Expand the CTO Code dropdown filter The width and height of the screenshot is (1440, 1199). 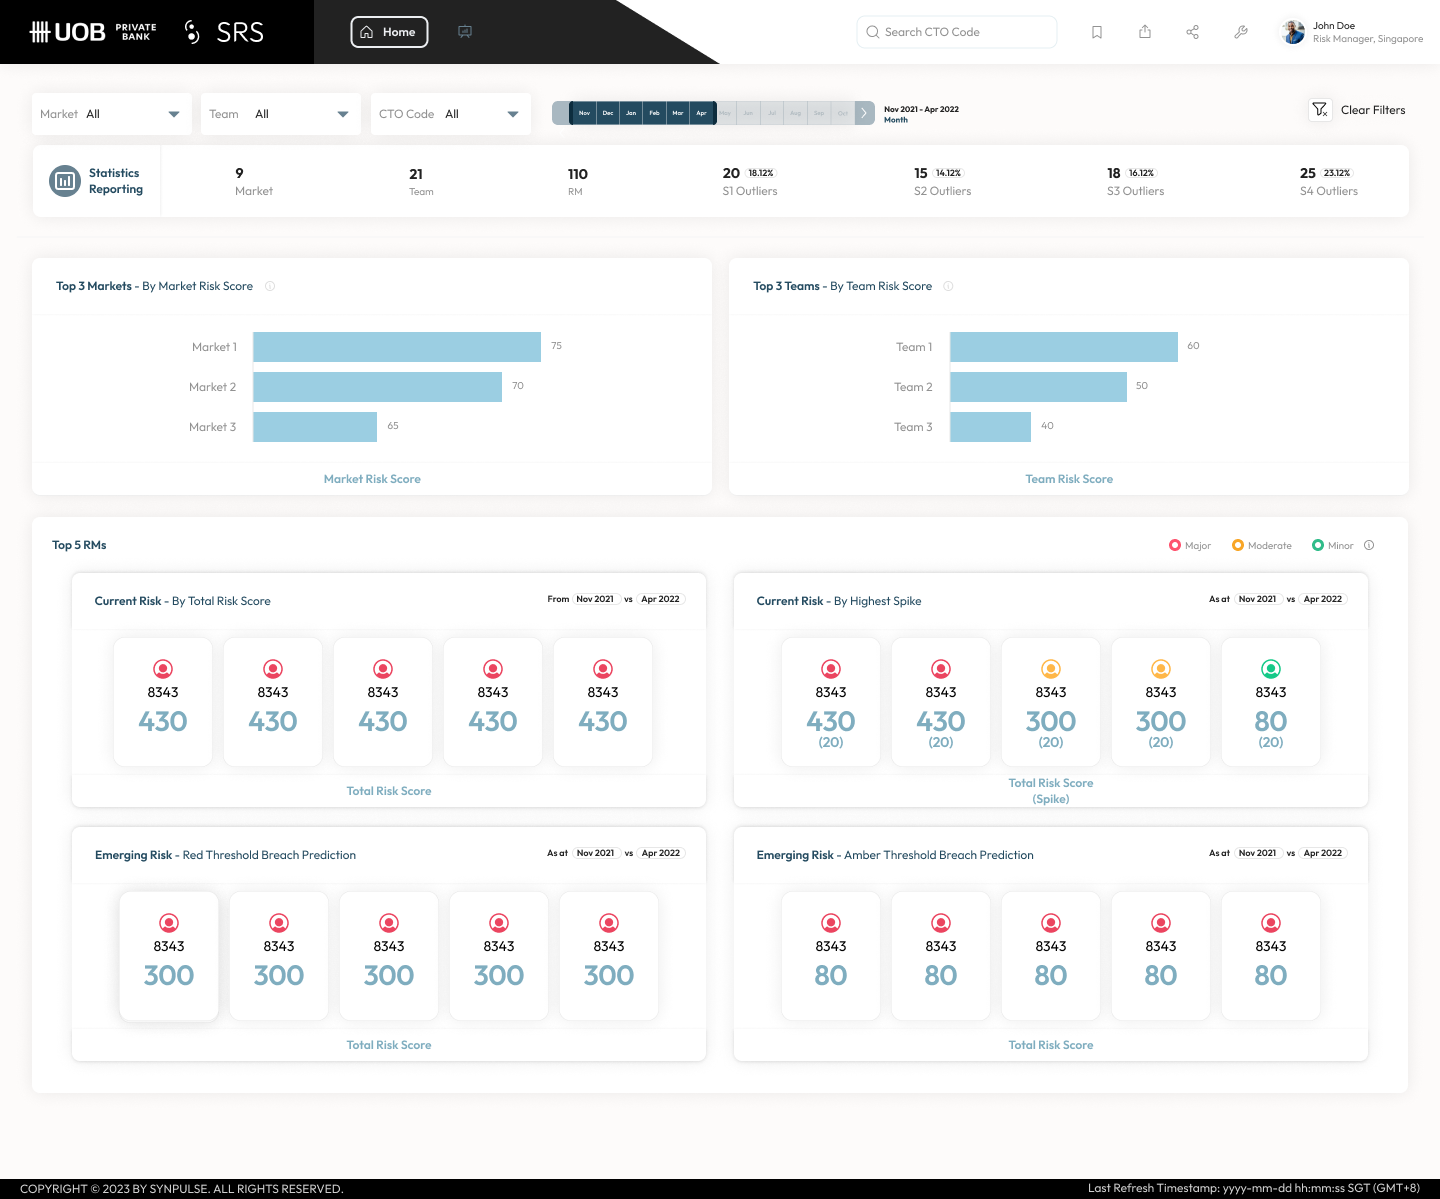point(450,114)
